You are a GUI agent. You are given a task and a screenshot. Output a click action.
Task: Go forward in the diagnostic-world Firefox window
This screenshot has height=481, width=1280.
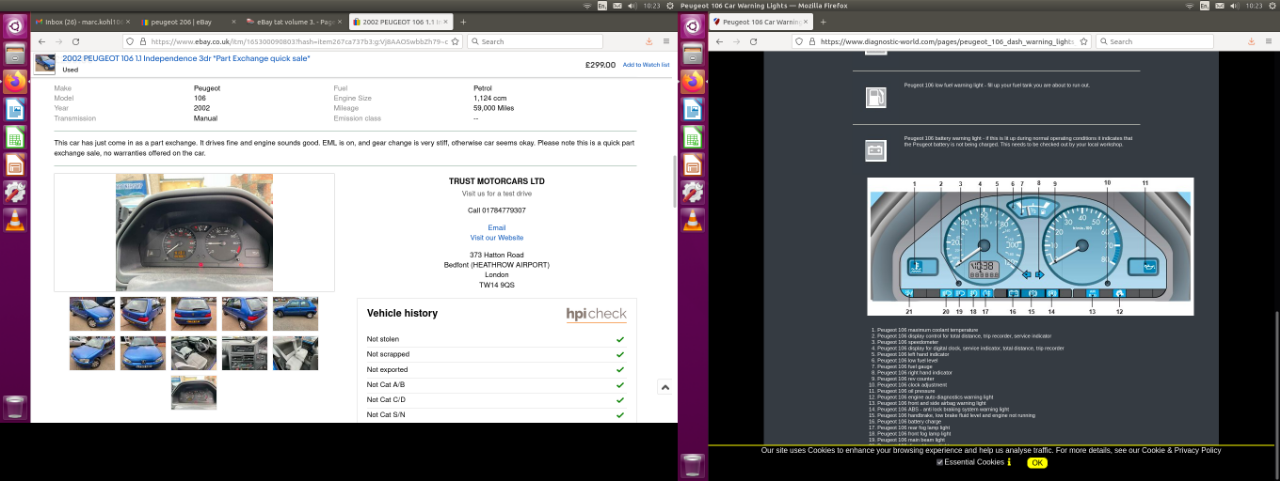pyautogui.click(x=736, y=42)
